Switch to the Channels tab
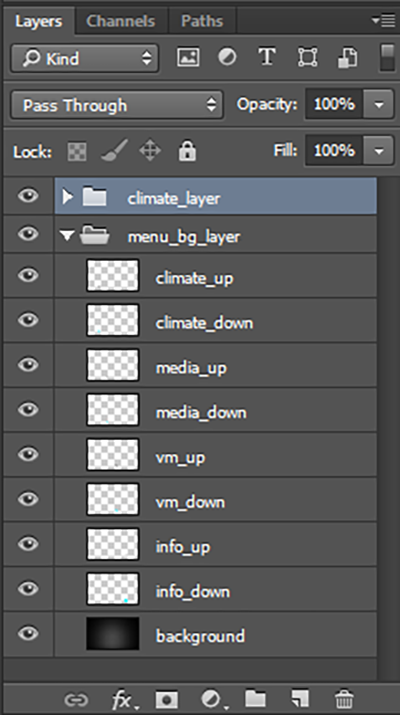This screenshot has width=400, height=715. click(120, 21)
